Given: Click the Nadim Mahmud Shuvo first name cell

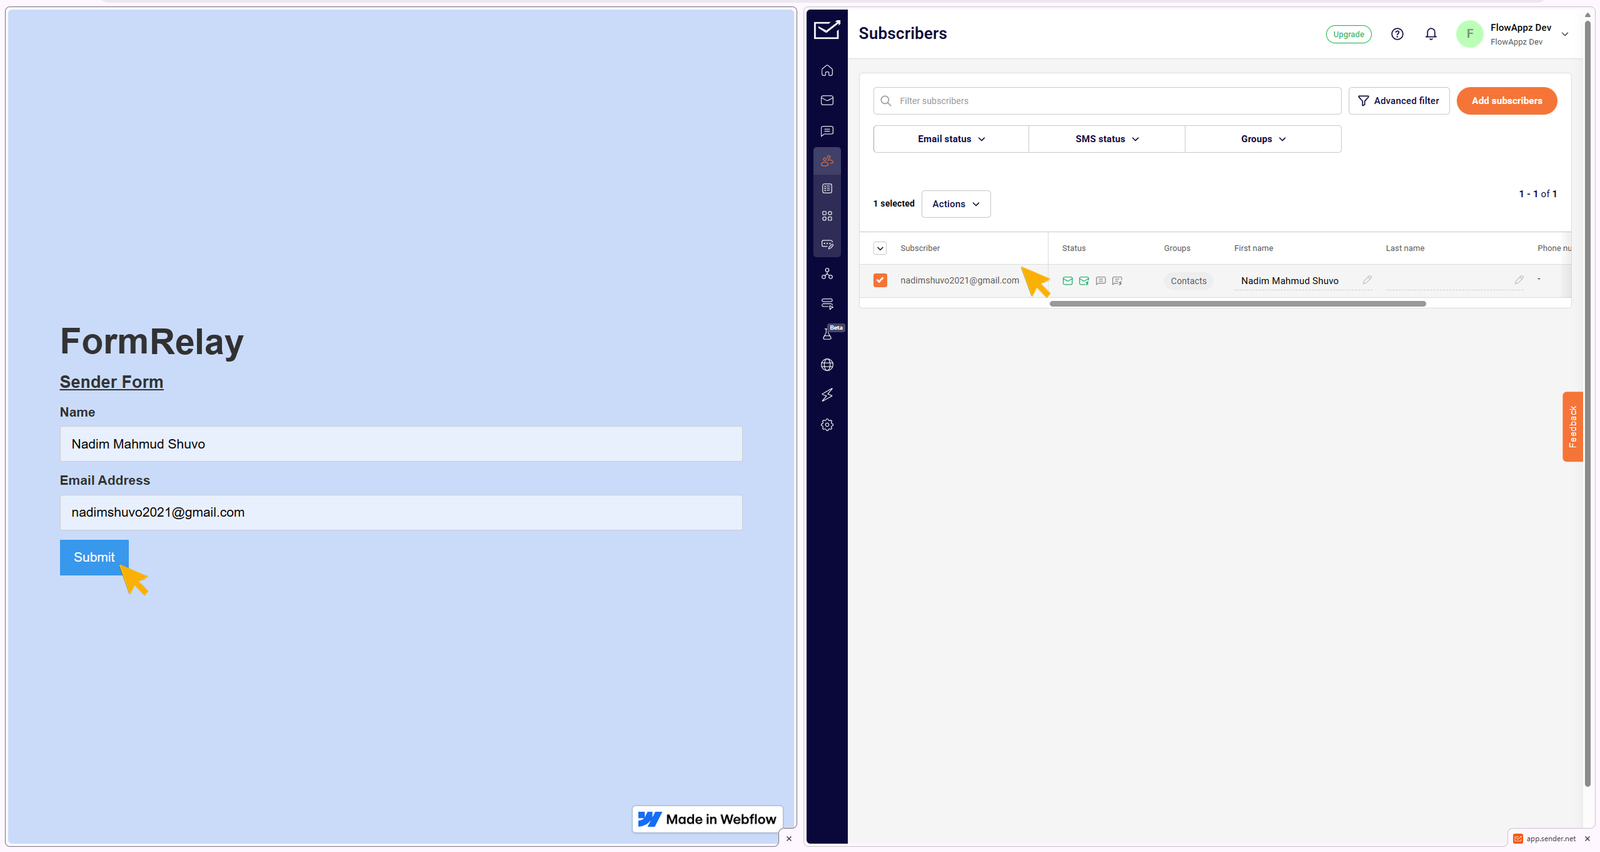Looking at the screenshot, I should click(x=1289, y=281).
